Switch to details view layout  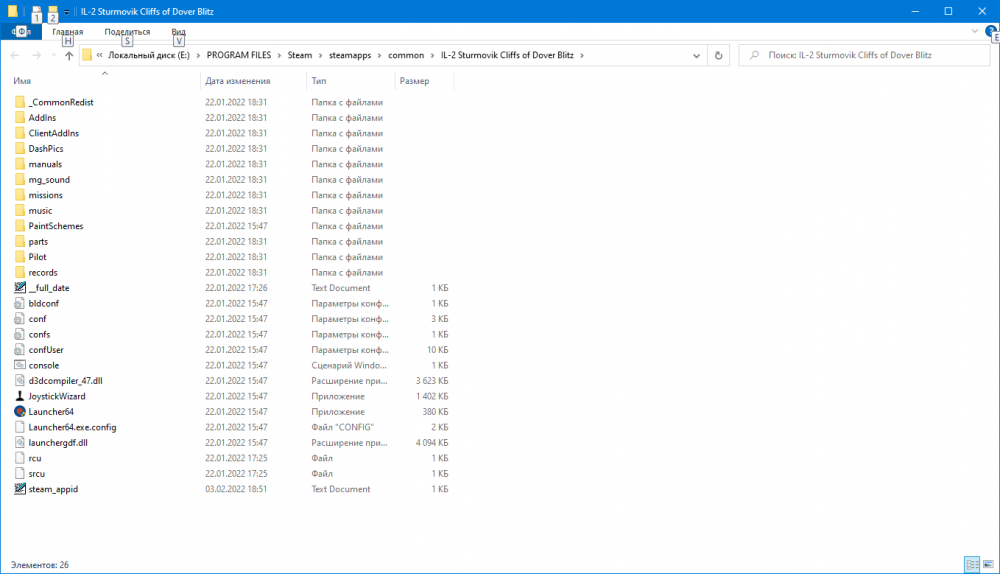coord(970,565)
